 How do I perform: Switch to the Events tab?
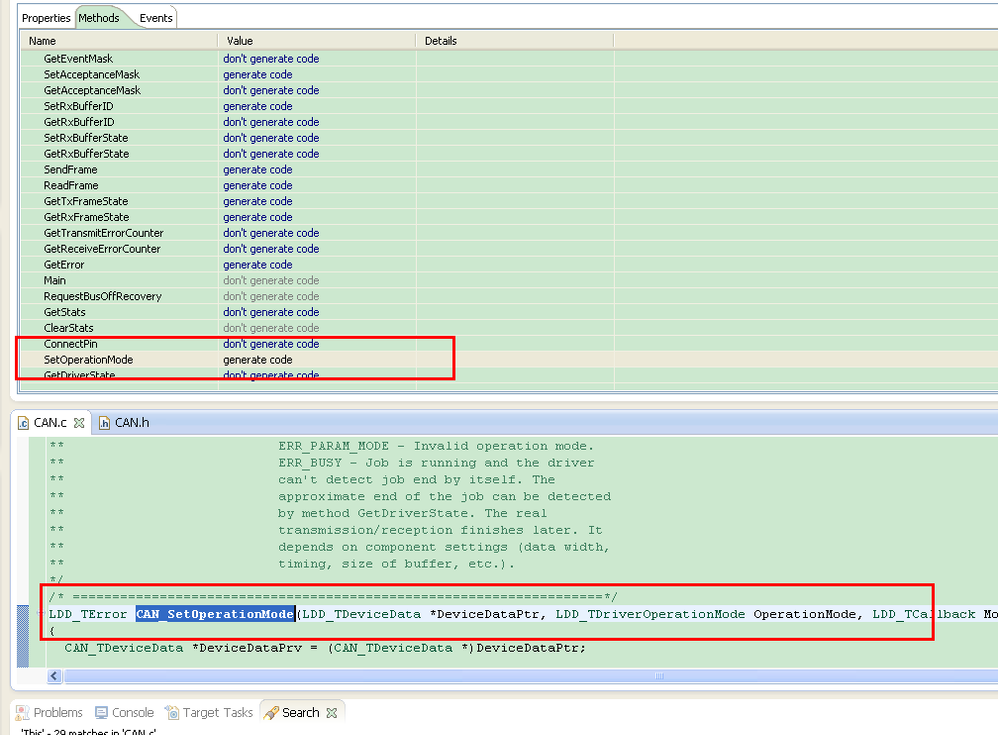pyautogui.click(x=156, y=18)
